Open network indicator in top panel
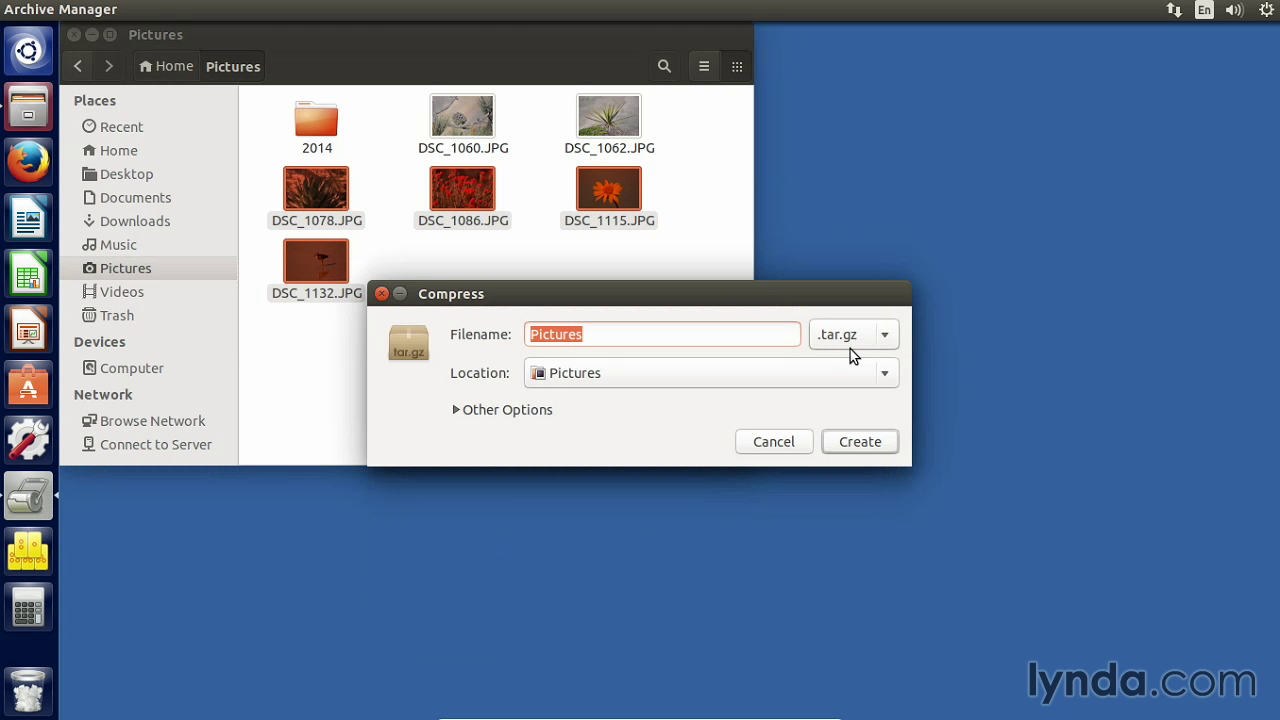Screen dimensions: 1280x720 click(x=1174, y=9)
